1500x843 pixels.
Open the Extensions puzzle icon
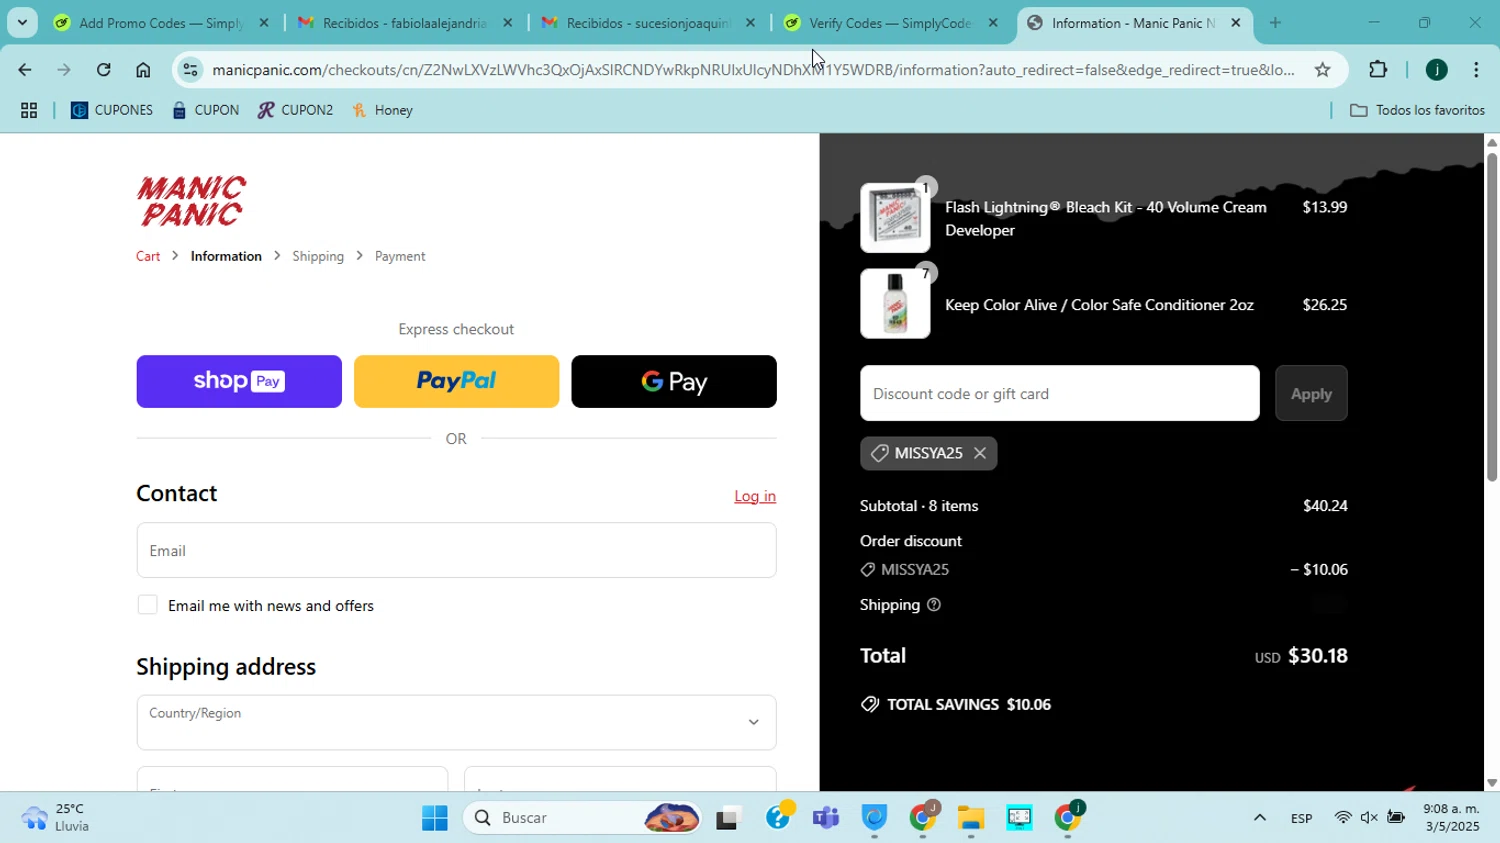[1378, 70]
